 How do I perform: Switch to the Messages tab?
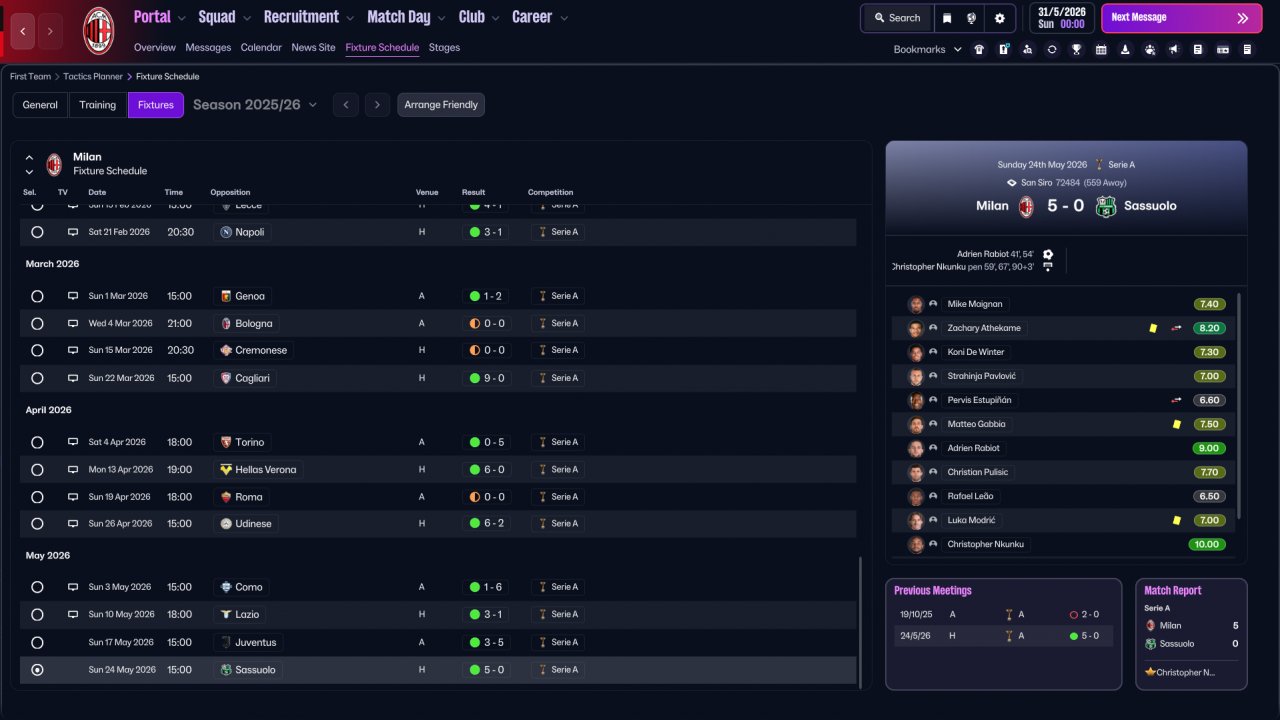pyautogui.click(x=208, y=48)
